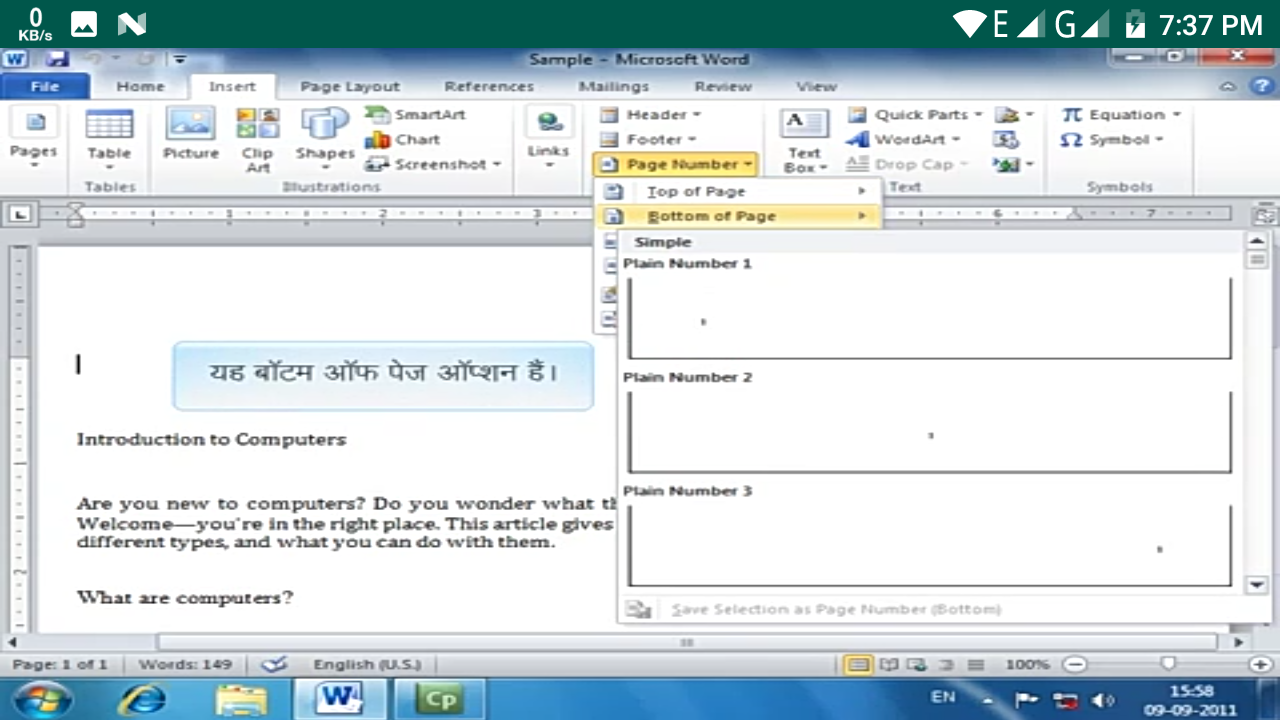Click the Word taskbar button

(x=339, y=699)
